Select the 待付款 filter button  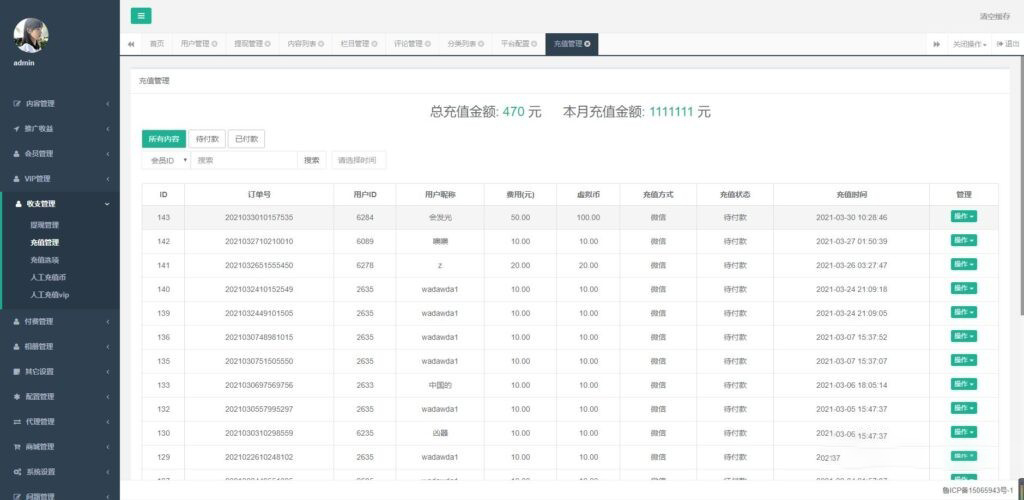tap(207, 139)
